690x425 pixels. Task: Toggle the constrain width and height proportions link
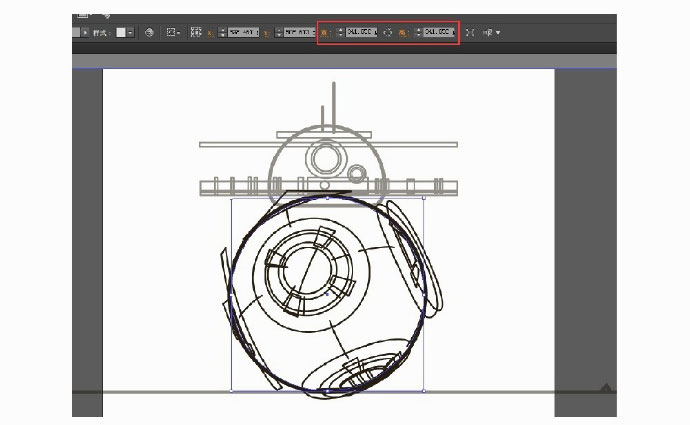pos(388,33)
